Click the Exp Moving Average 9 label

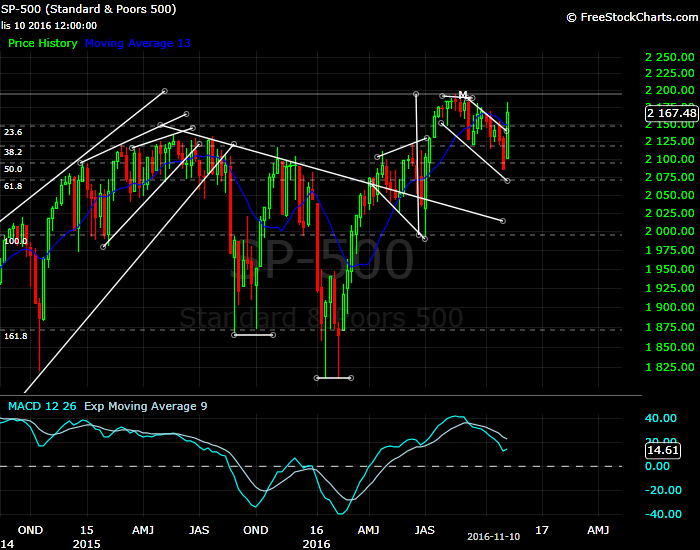click(x=146, y=406)
